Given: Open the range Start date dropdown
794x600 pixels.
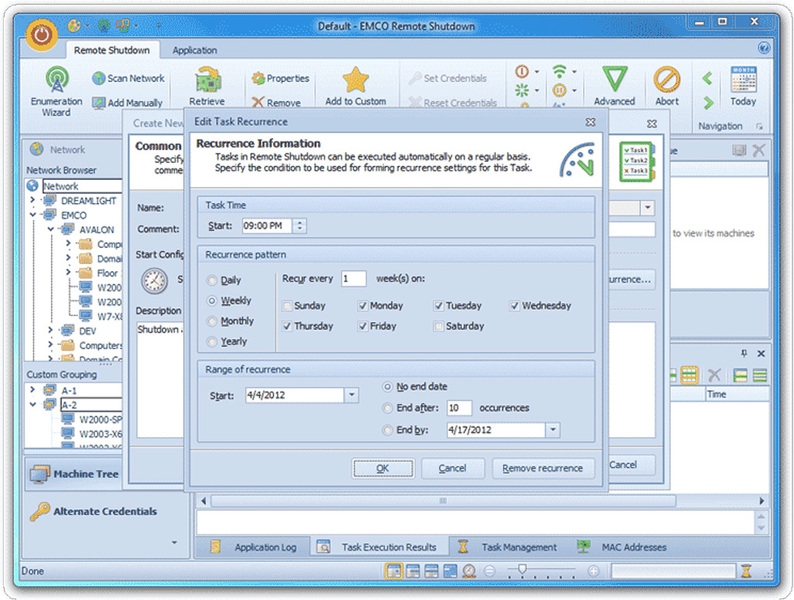Looking at the screenshot, I should tap(351, 395).
